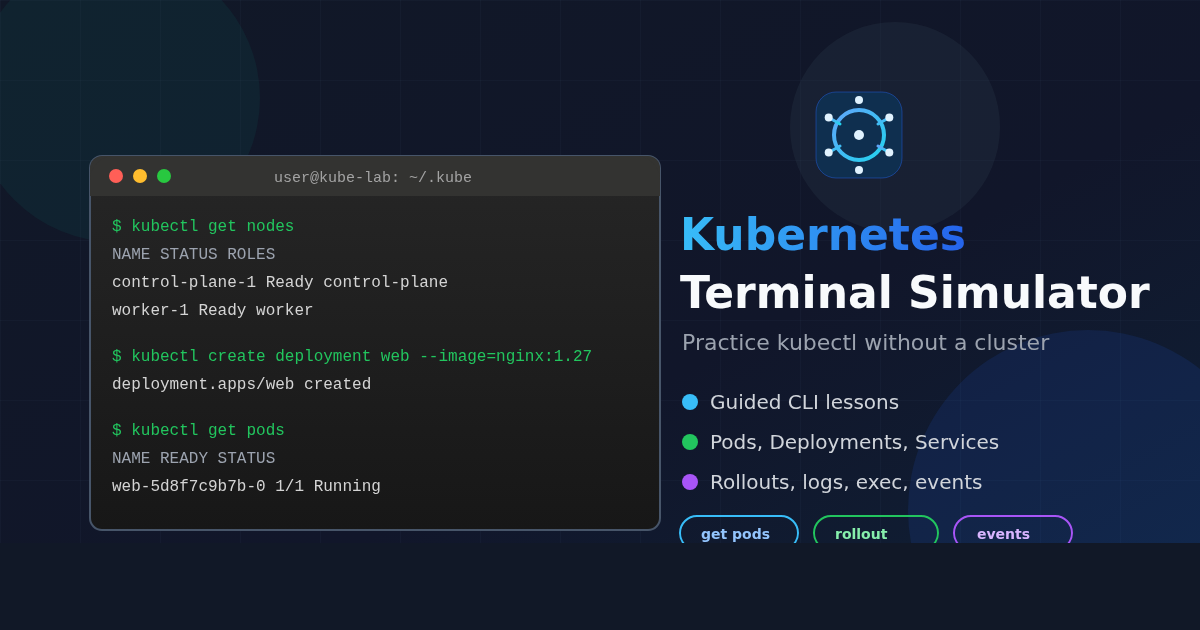Image resolution: width=1200 pixels, height=630 pixels.
Task: Click the 'get pods' pill button
Action: 739,531
